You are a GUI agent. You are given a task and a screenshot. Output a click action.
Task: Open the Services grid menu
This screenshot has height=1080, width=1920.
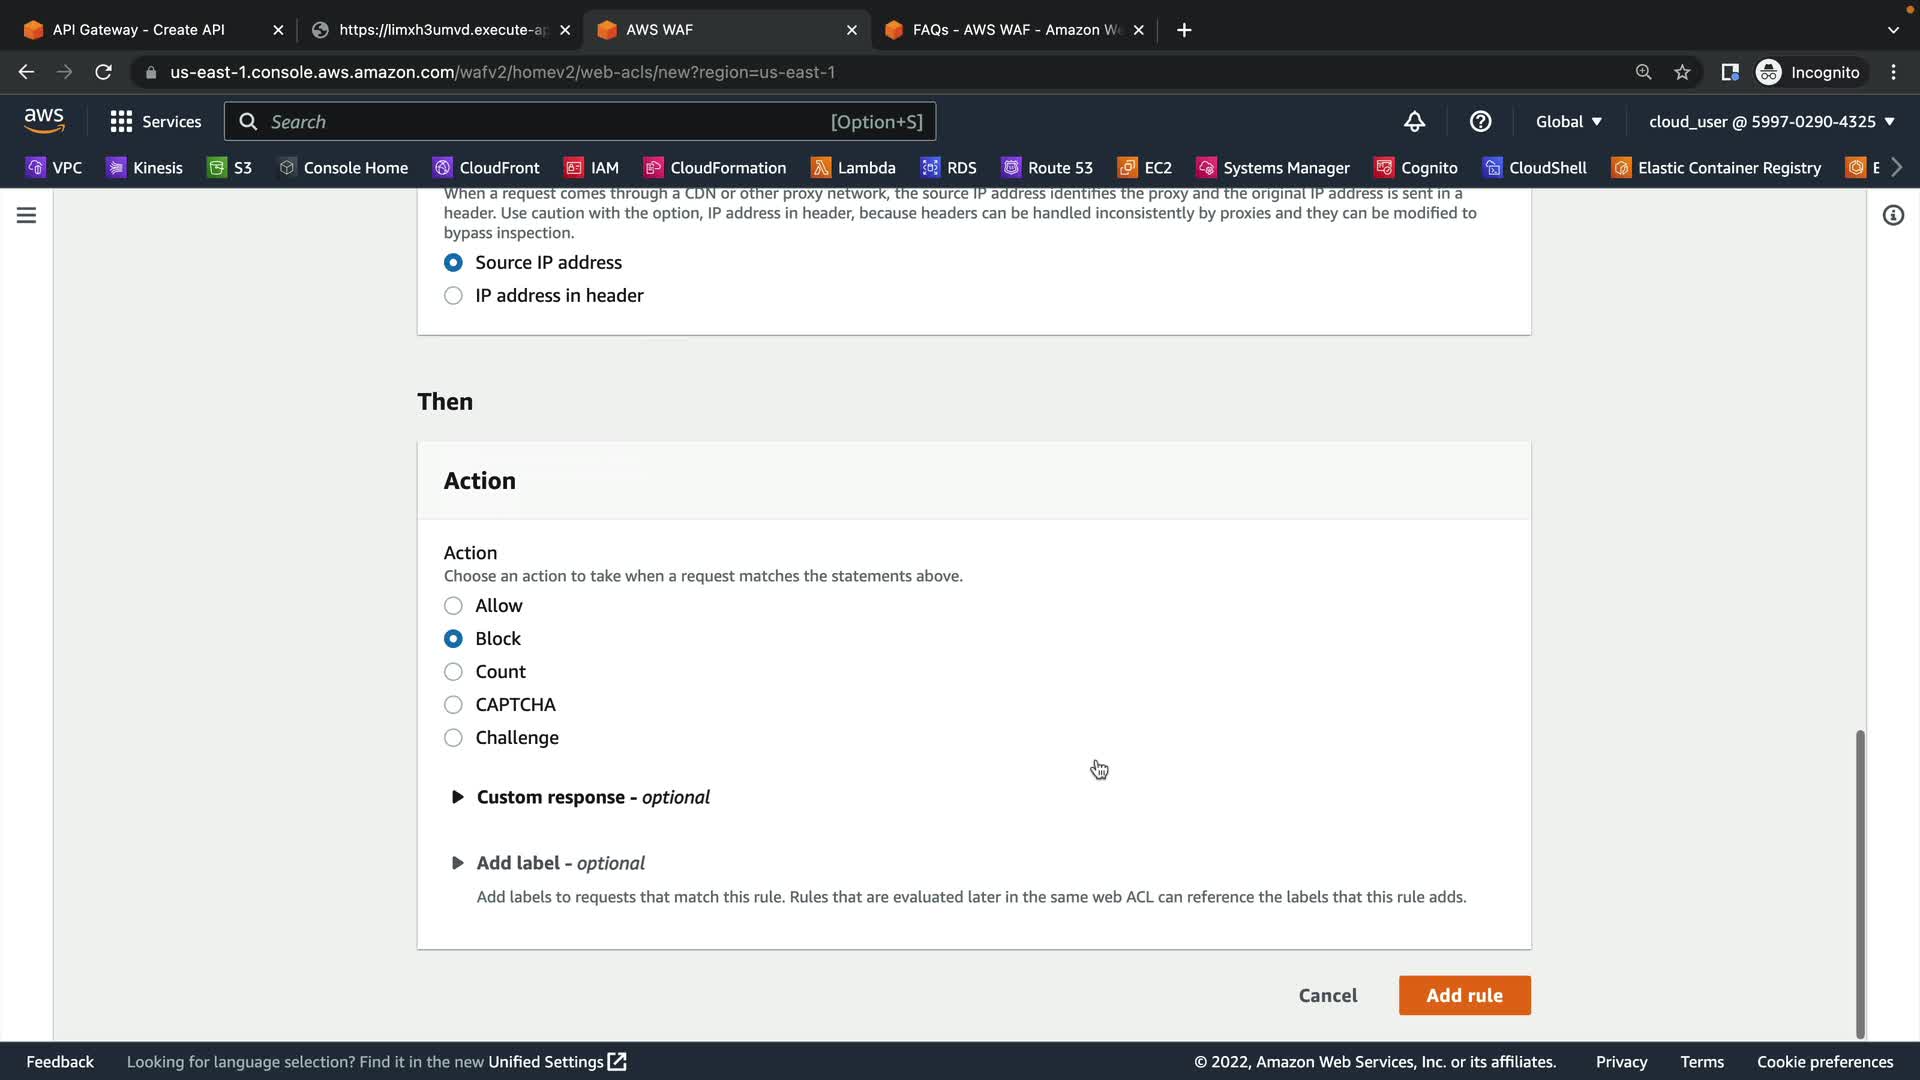[x=155, y=121]
